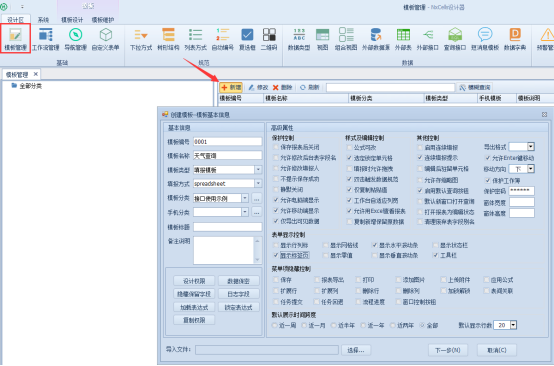Click 设计权限 button
This screenshot has height=366, width=554.
click(194, 281)
